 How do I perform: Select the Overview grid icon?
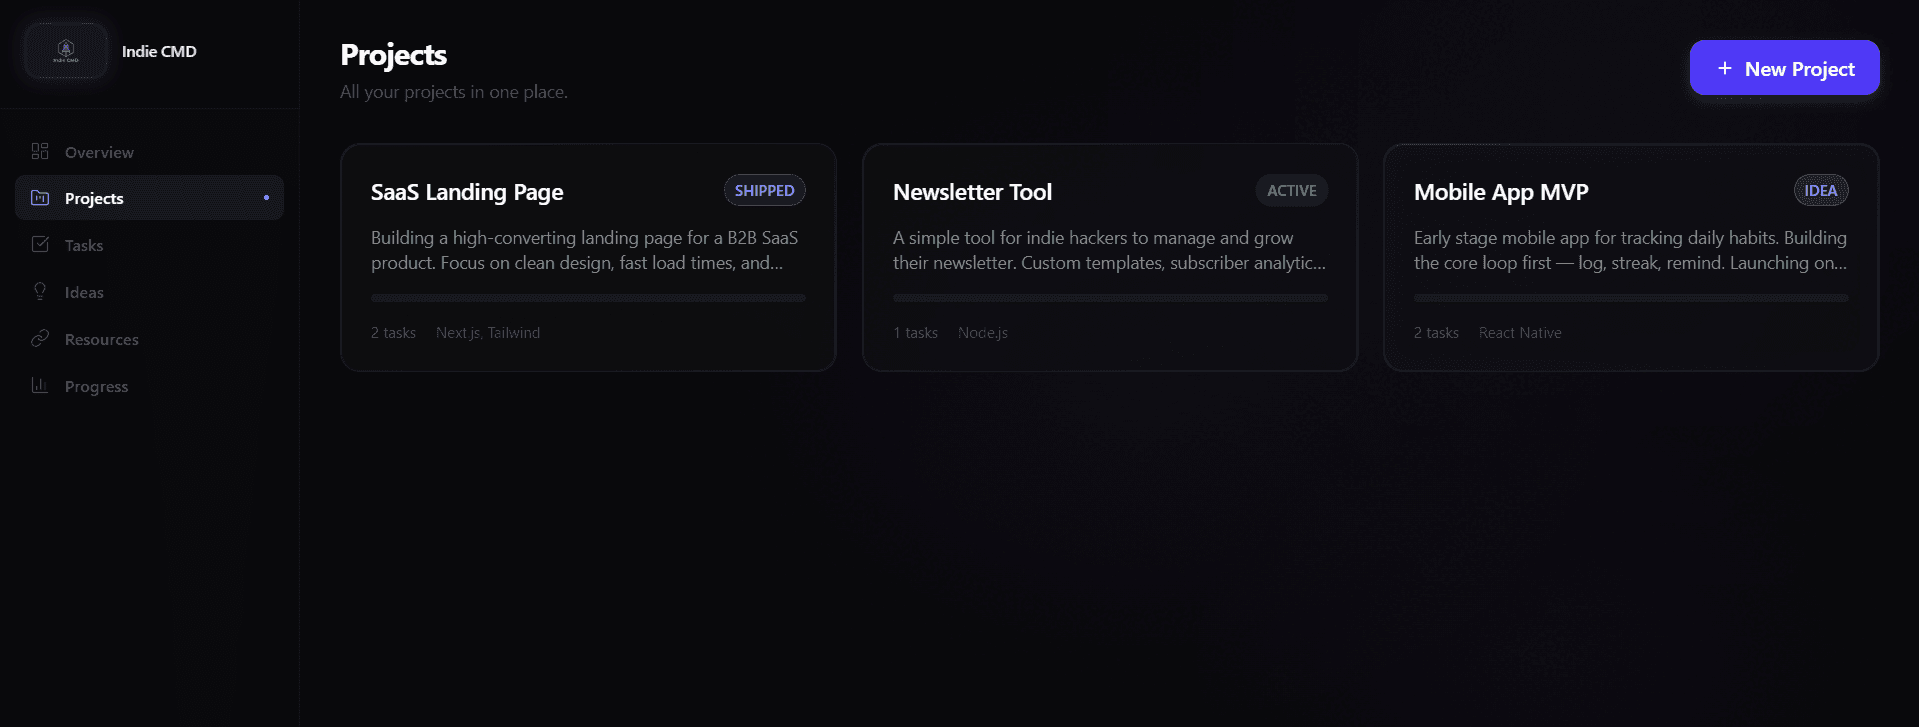coord(40,151)
